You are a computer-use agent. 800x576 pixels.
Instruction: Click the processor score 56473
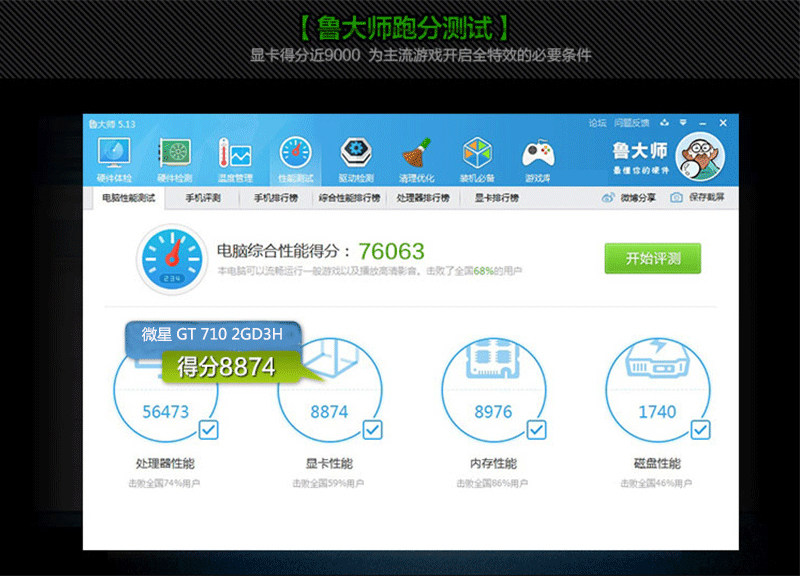click(x=166, y=412)
